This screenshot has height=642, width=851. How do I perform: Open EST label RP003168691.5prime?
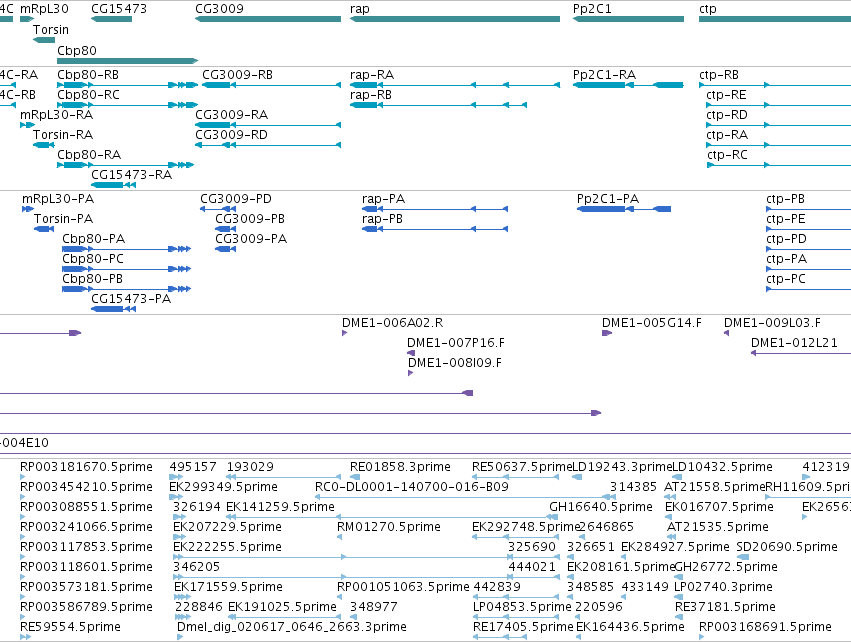point(765,627)
